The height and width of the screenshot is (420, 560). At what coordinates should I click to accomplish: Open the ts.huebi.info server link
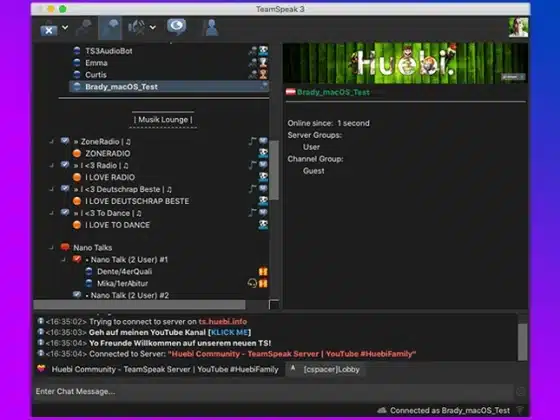click(223, 321)
